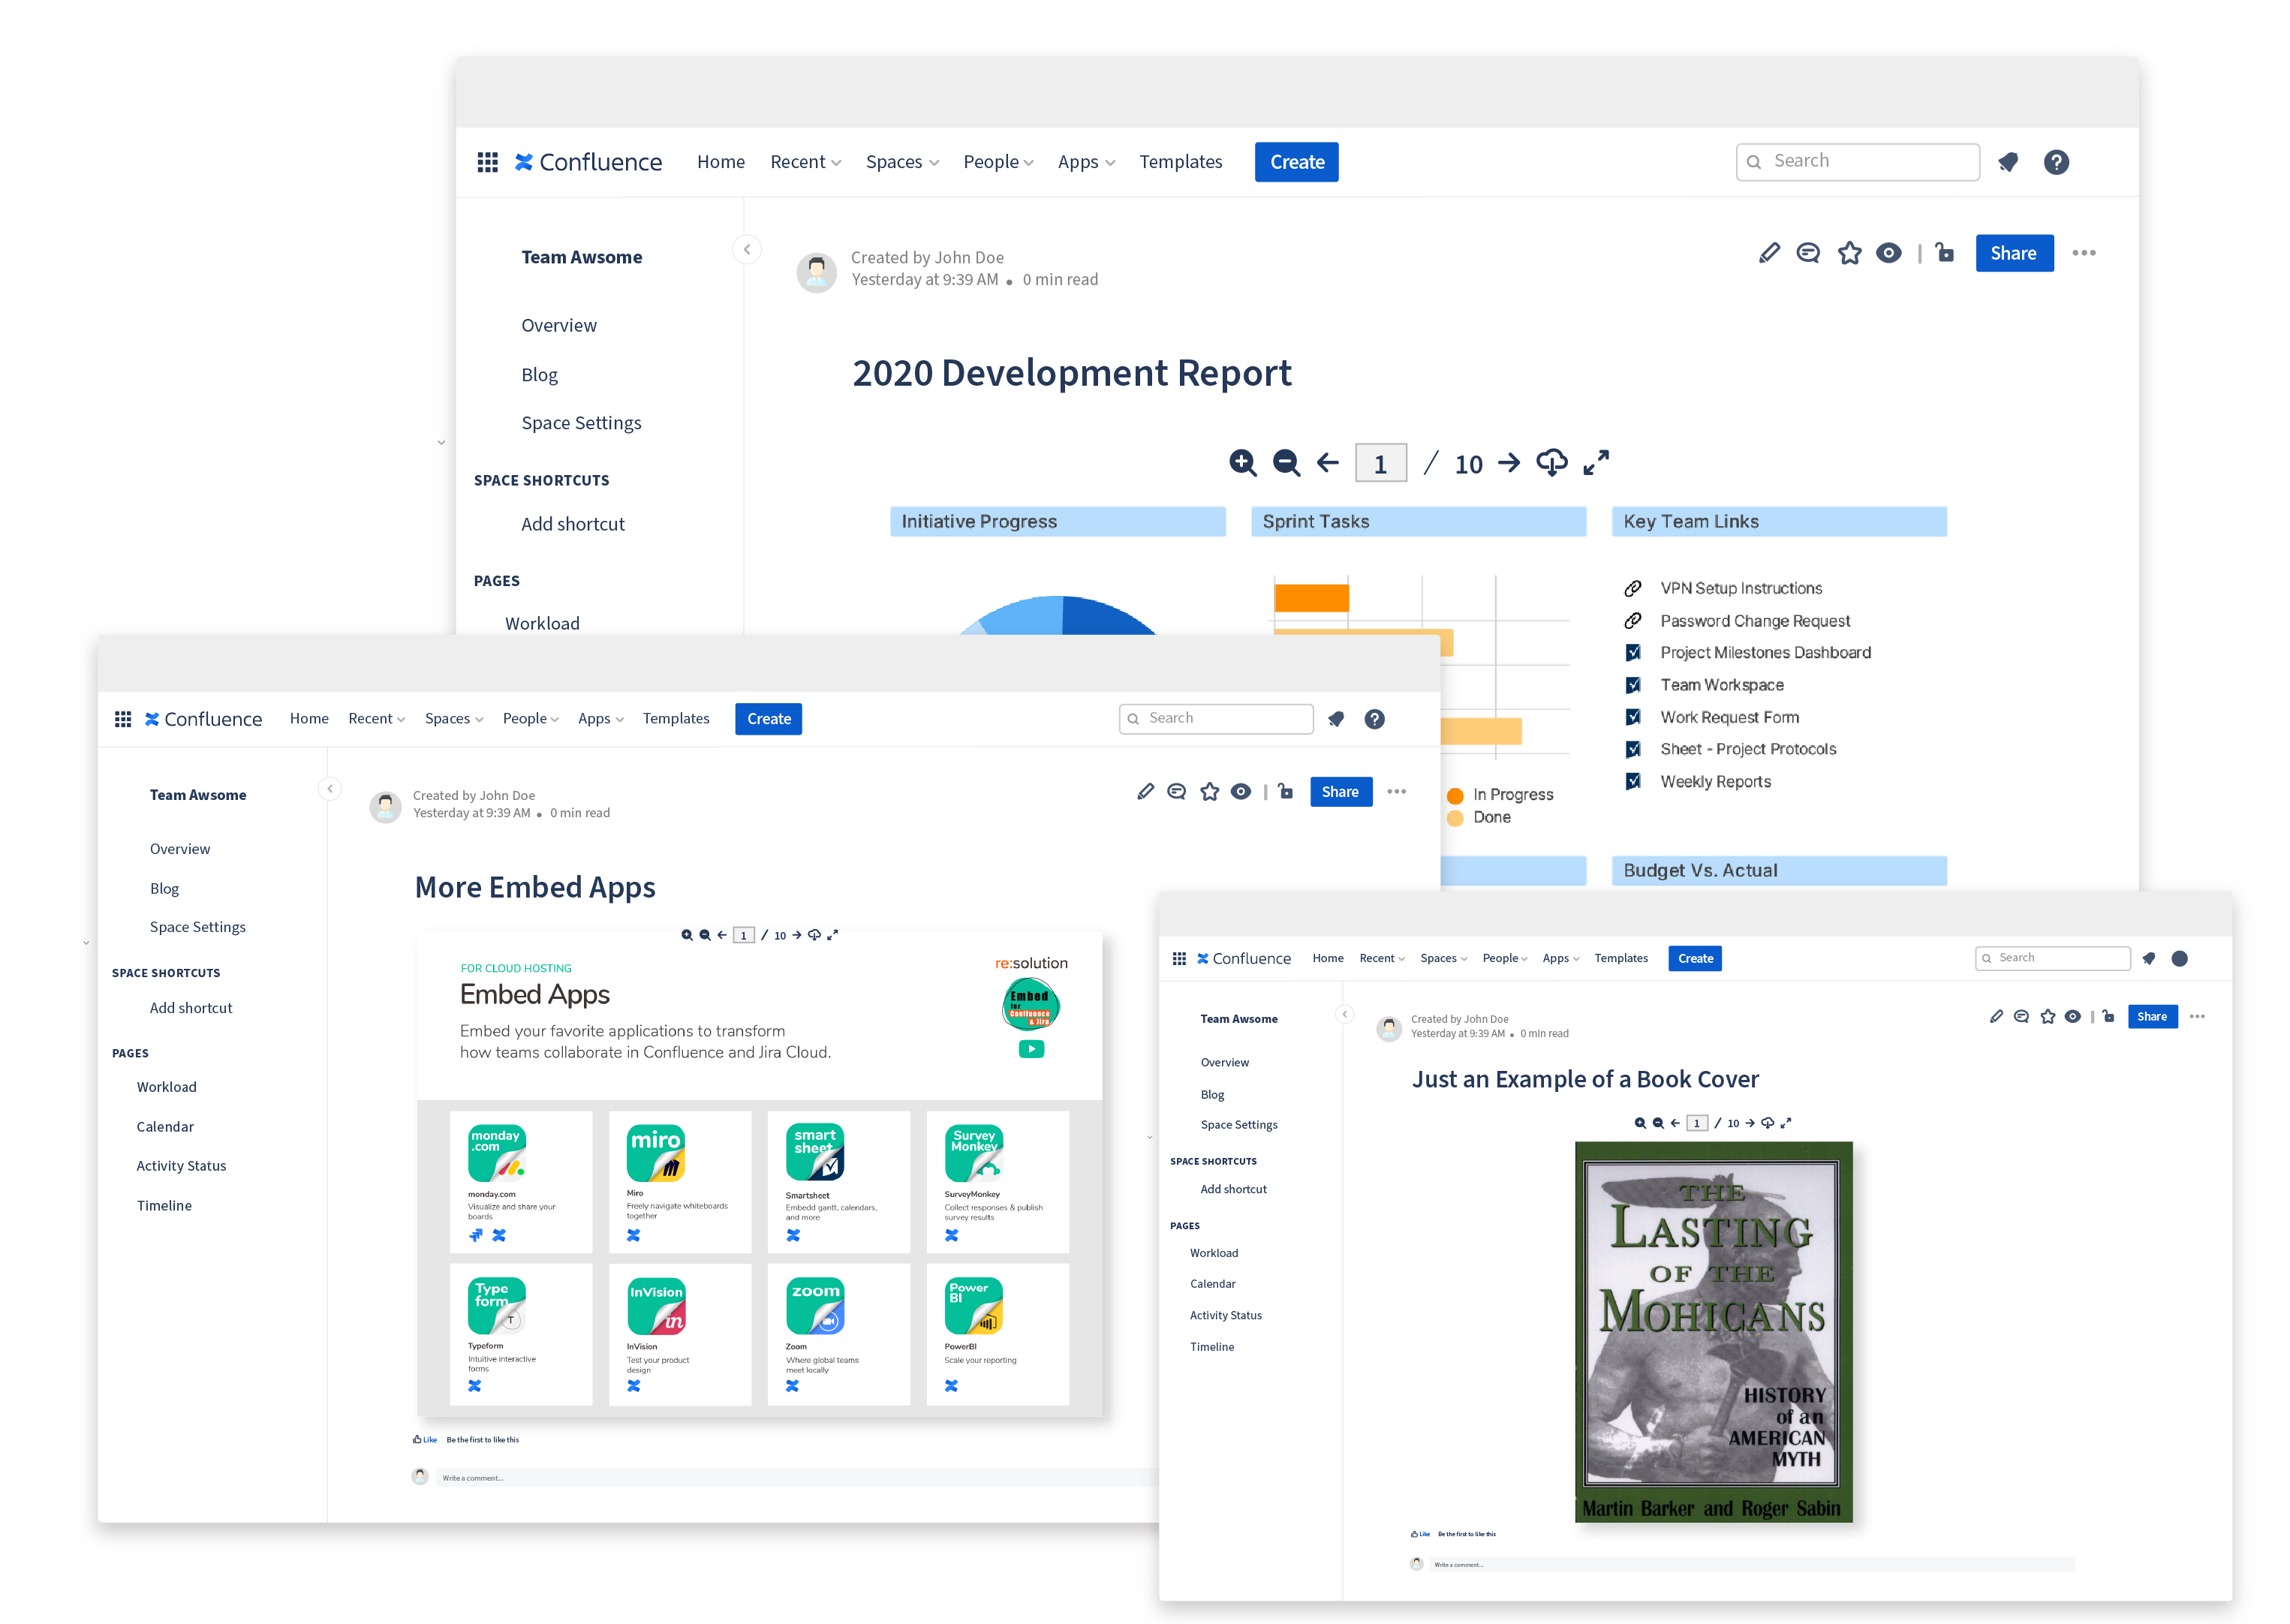Image resolution: width=2290 pixels, height=1624 pixels.
Task: Download the Development Report document
Action: 1552,463
